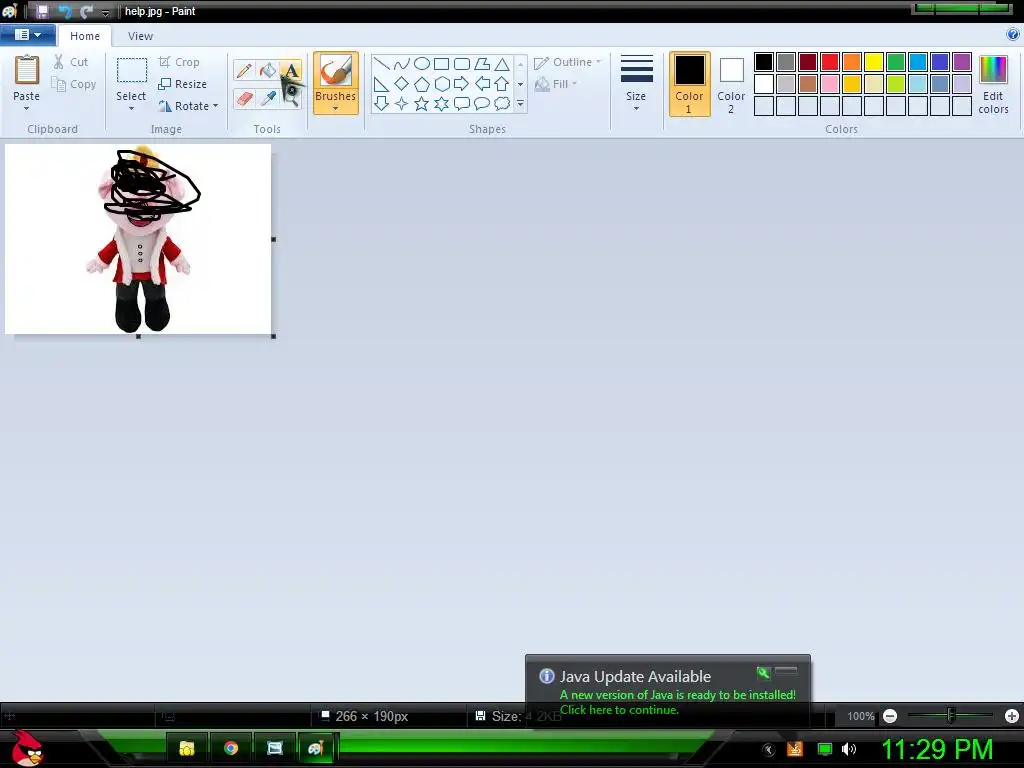1024x768 pixels.
Task: Choose the Triangle shape
Action: tap(502, 63)
